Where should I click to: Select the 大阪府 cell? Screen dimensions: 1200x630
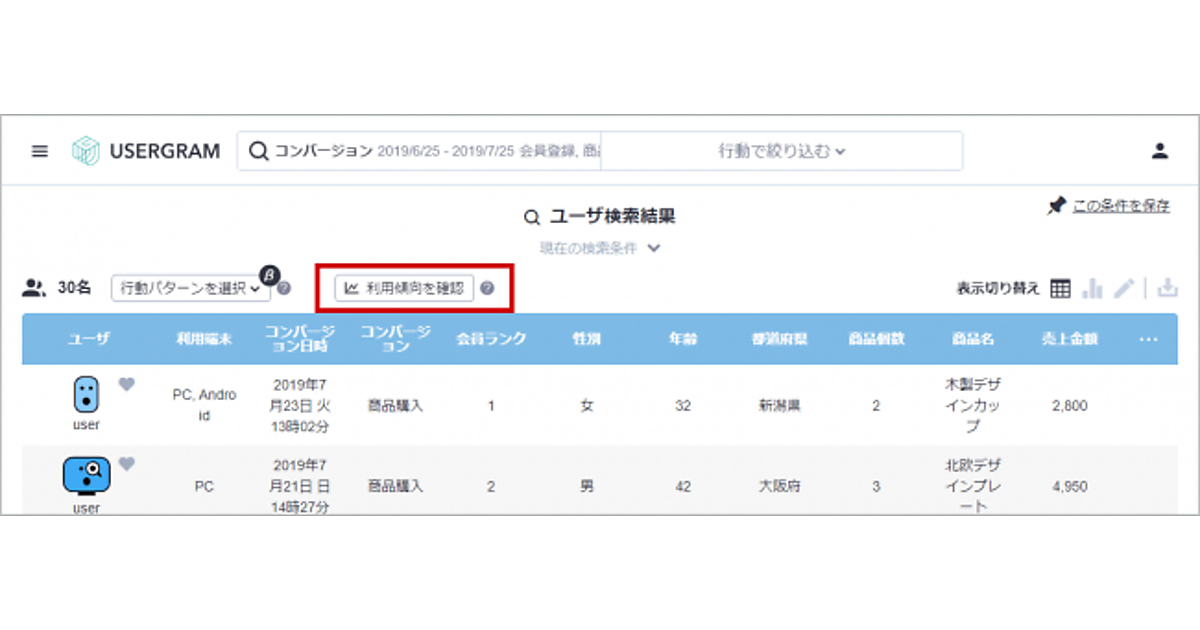point(780,487)
